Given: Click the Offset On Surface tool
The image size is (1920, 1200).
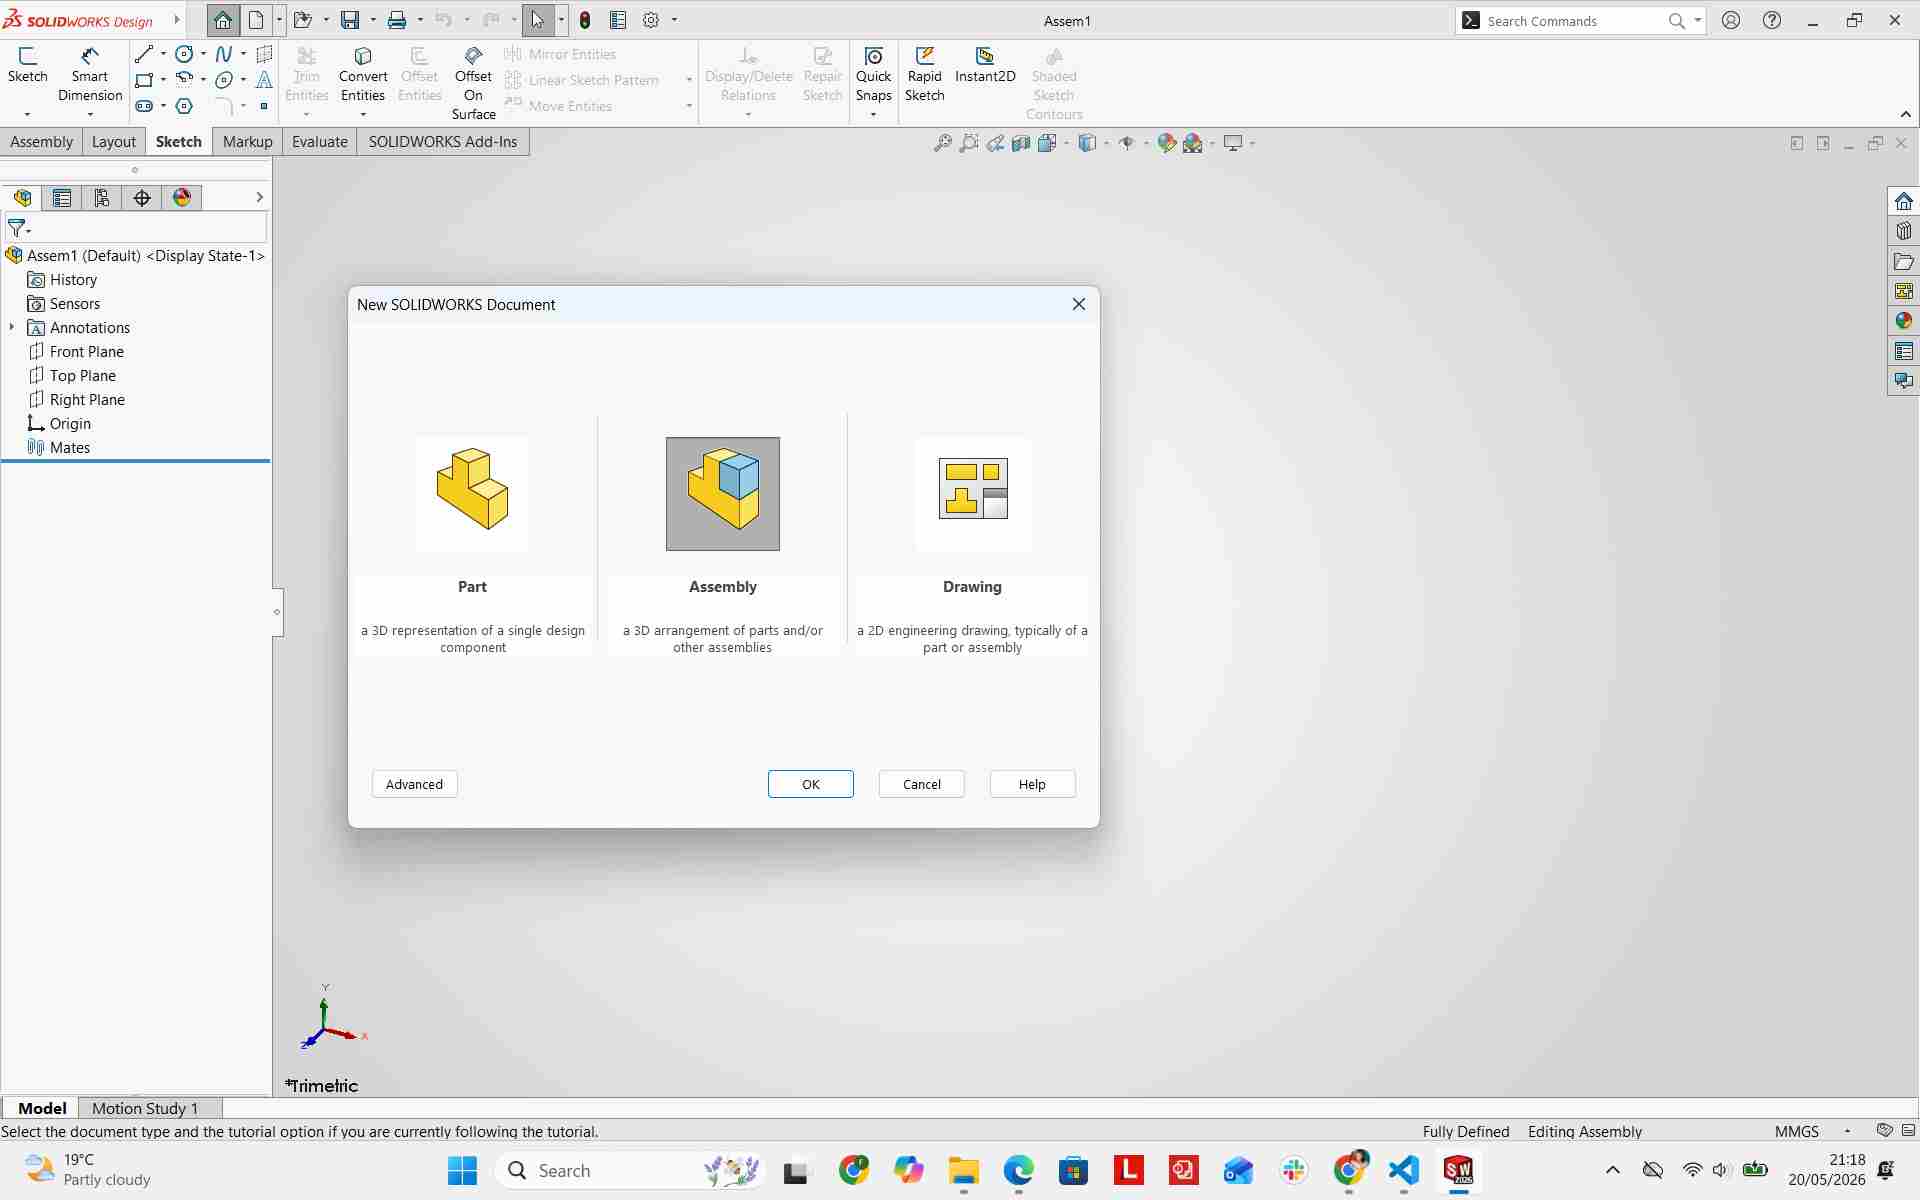Looking at the screenshot, I should click(473, 83).
